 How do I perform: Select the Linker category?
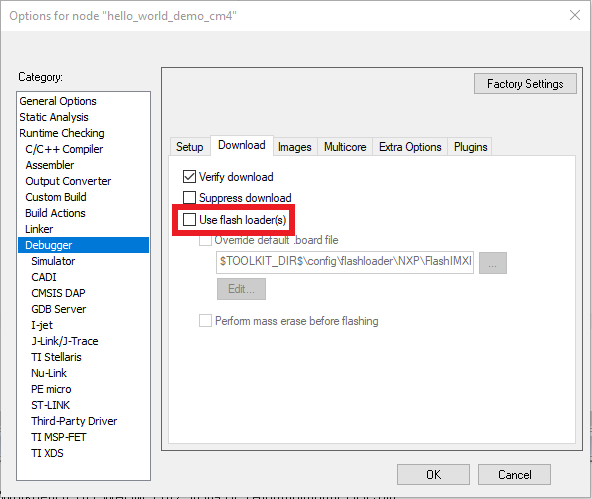click(x=39, y=229)
